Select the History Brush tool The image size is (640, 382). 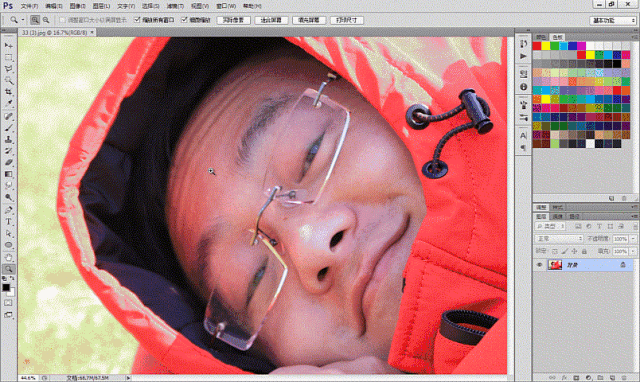pos(8,151)
